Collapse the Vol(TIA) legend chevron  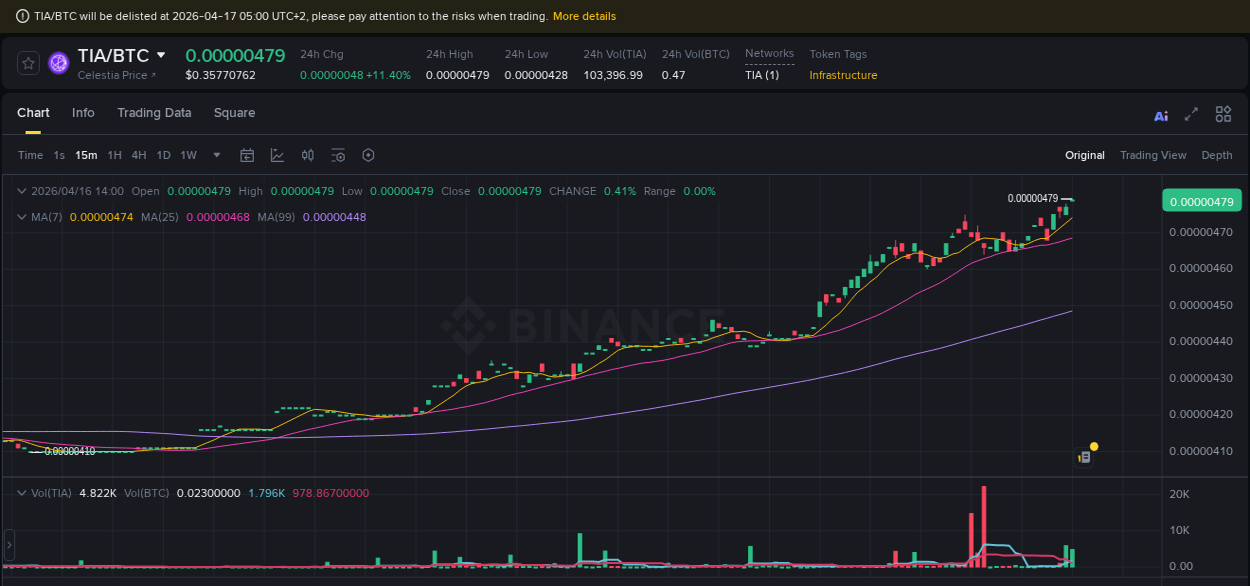pos(23,493)
